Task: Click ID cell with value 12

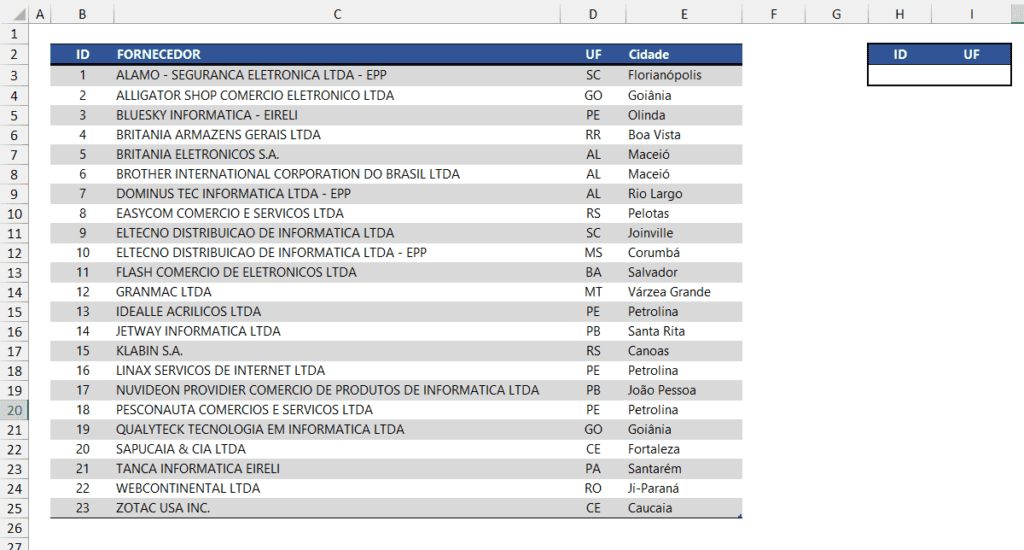Action: pyautogui.click(x=82, y=291)
